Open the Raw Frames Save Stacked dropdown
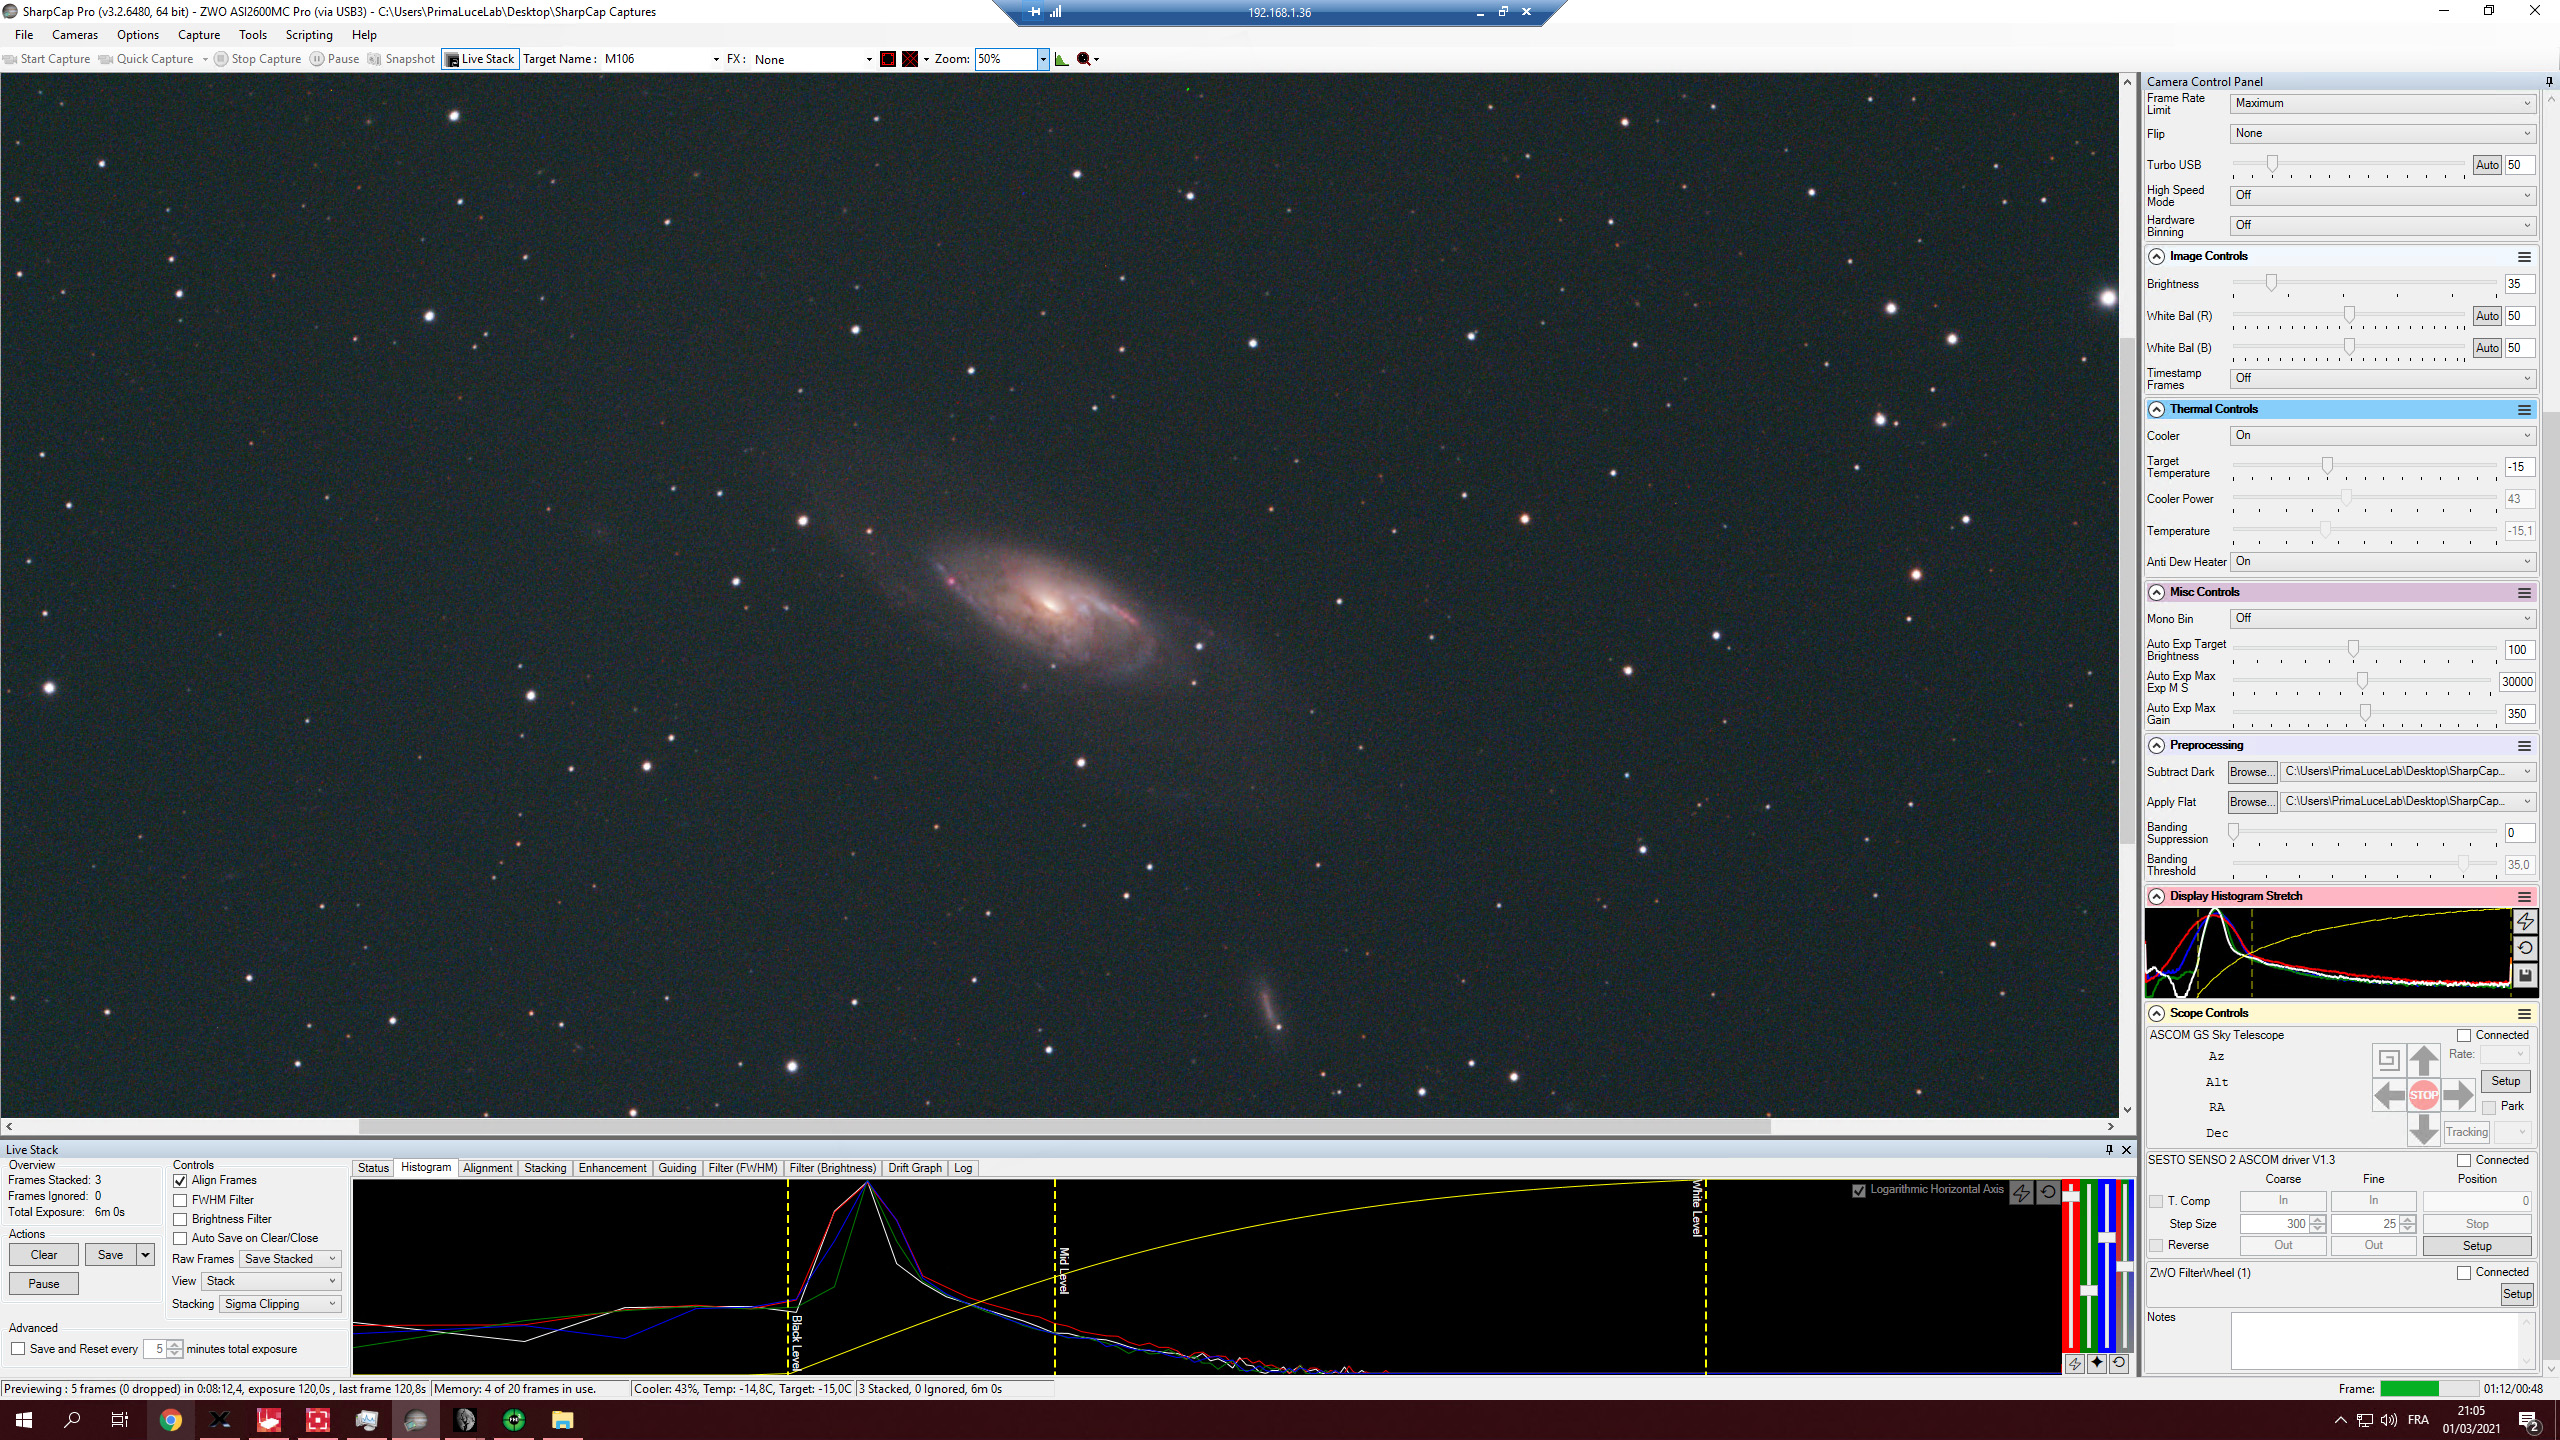The width and height of the screenshot is (2560, 1440). (290, 1259)
